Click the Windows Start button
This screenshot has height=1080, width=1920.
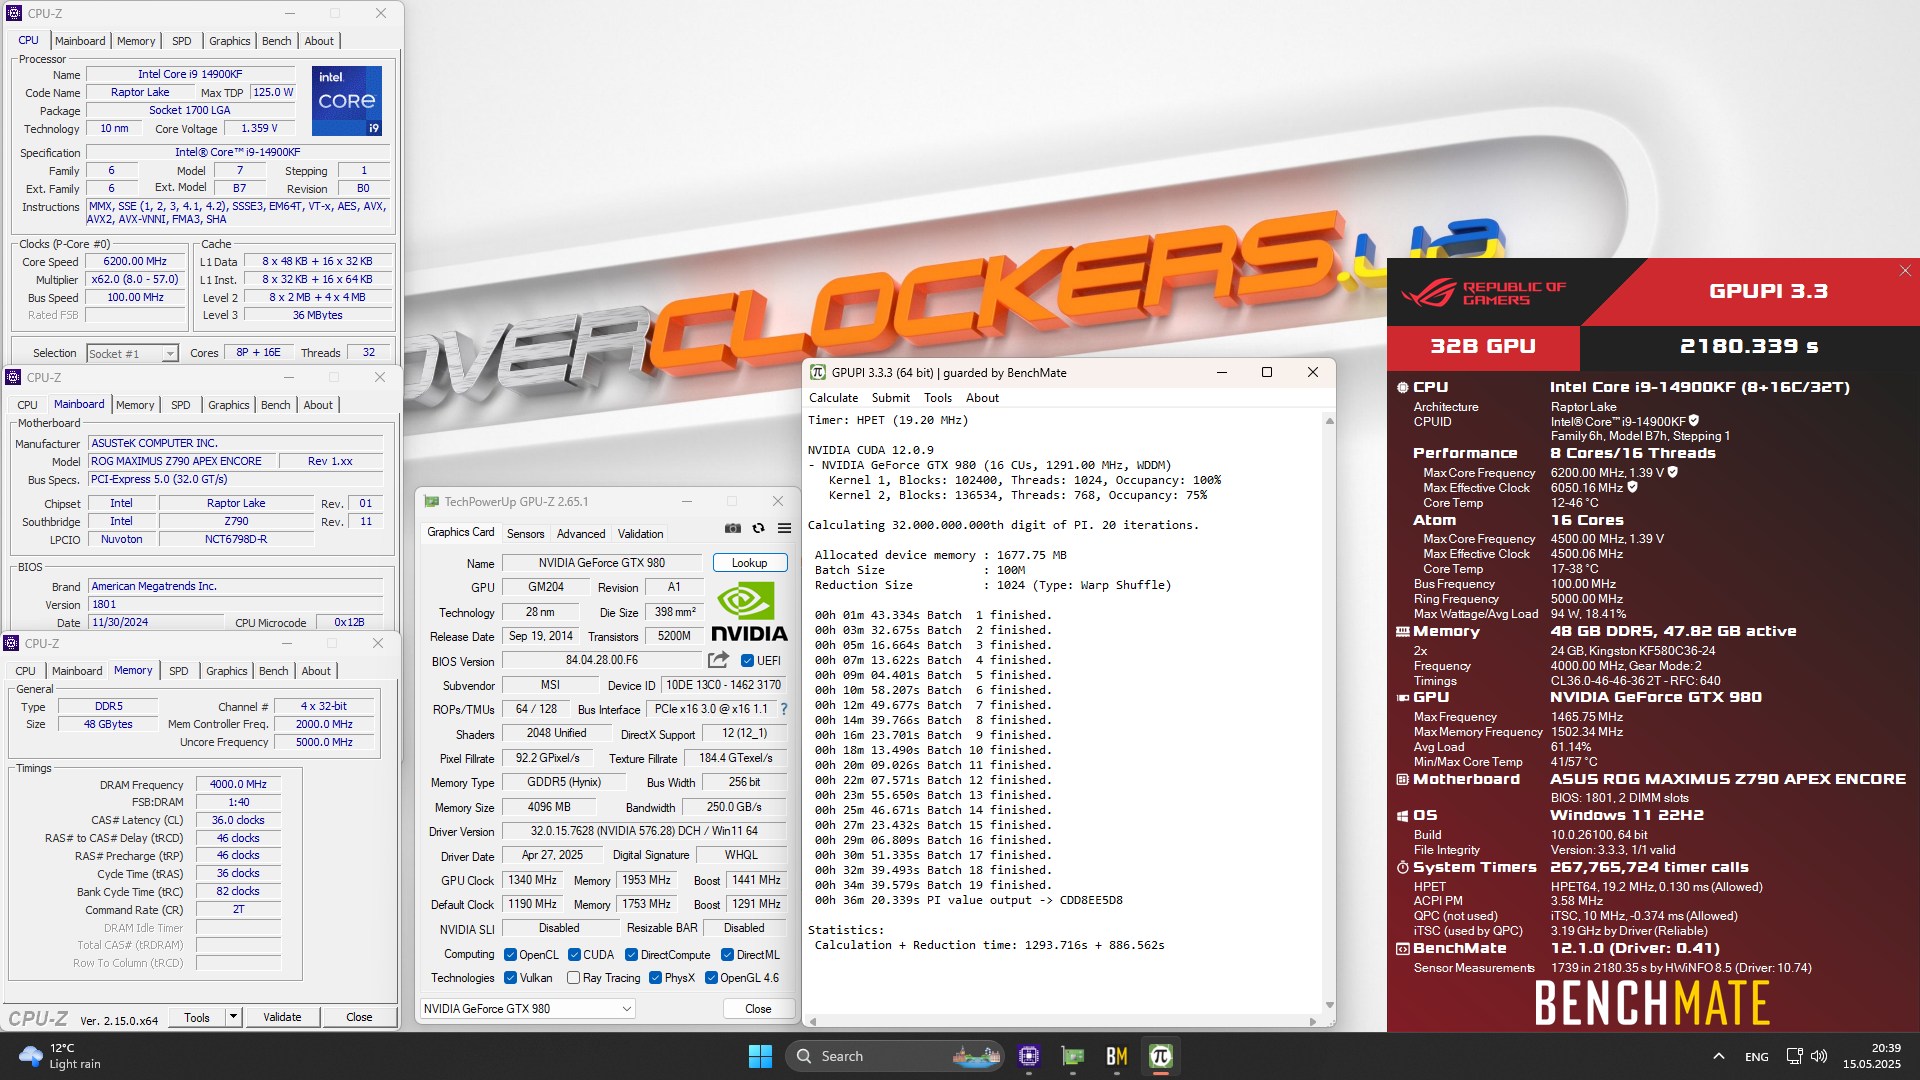pos(760,1056)
